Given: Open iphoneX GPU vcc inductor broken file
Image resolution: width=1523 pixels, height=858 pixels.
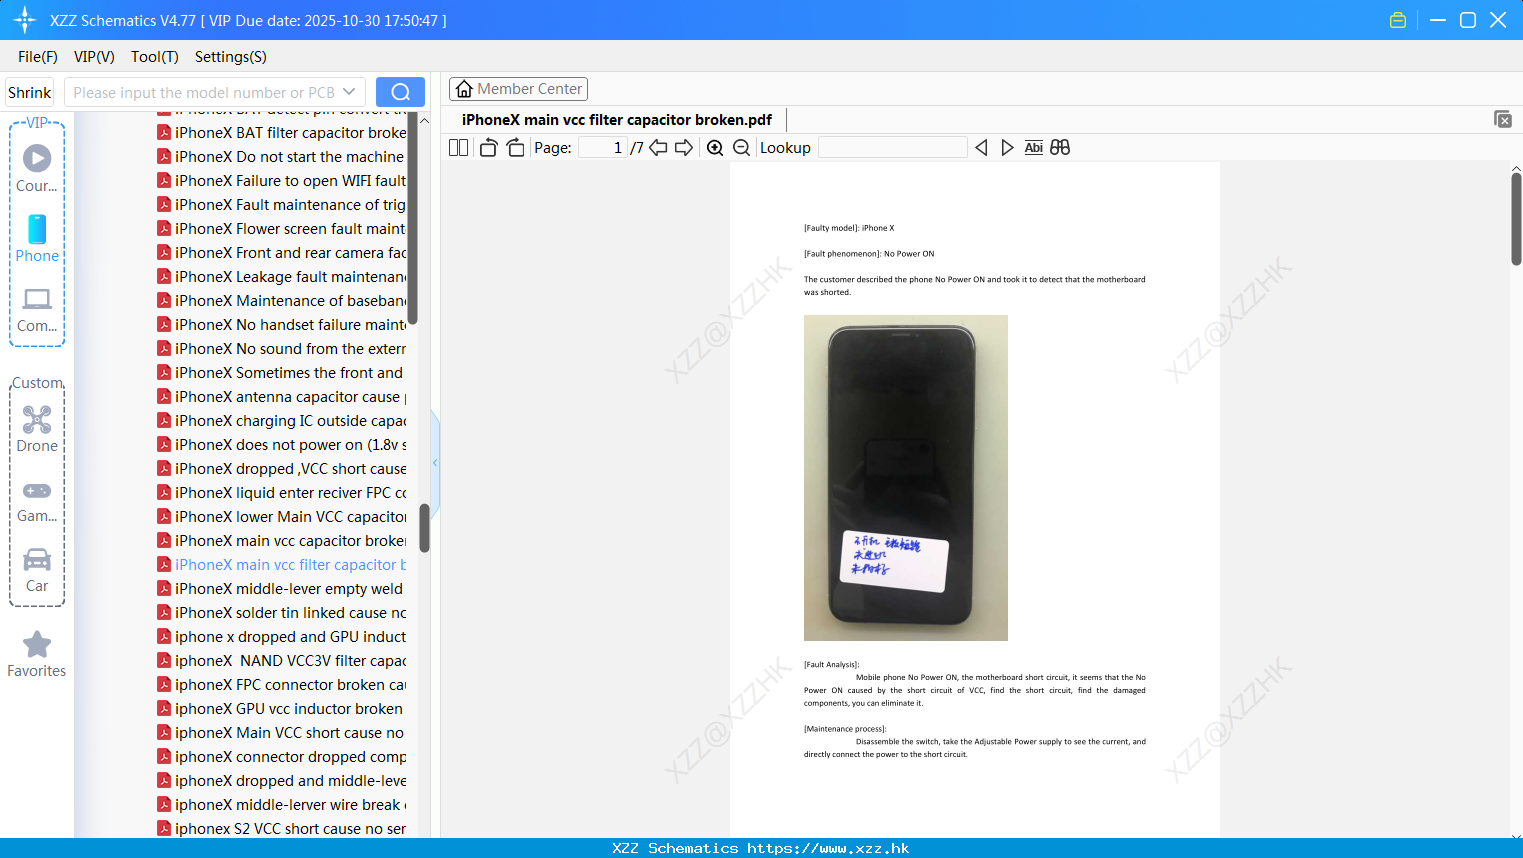Looking at the screenshot, I should (x=282, y=708).
